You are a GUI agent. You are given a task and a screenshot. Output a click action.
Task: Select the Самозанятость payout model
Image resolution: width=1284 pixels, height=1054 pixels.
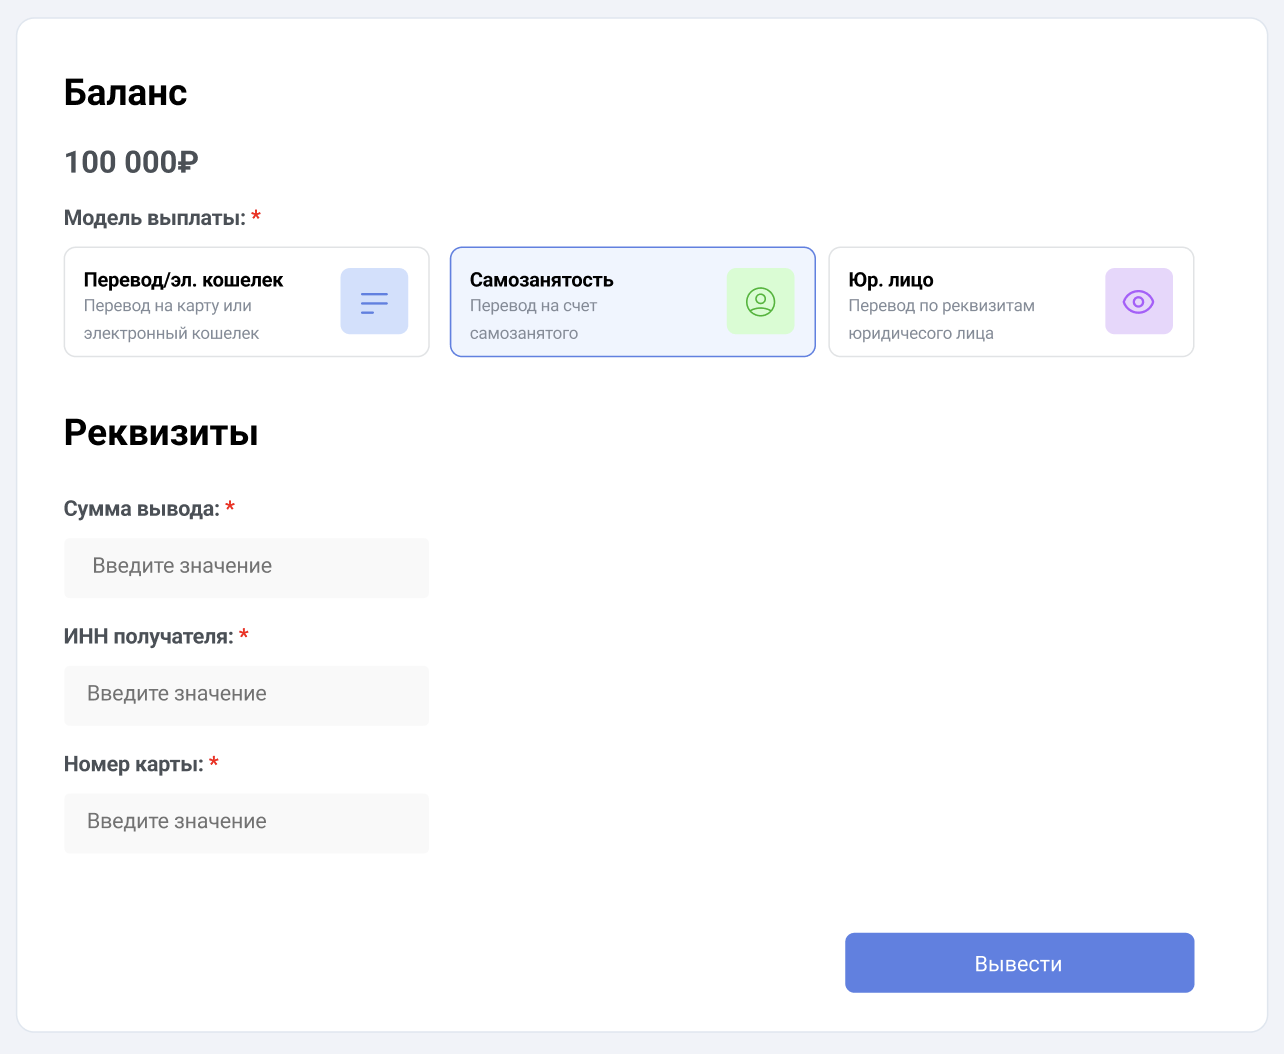coord(632,302)
